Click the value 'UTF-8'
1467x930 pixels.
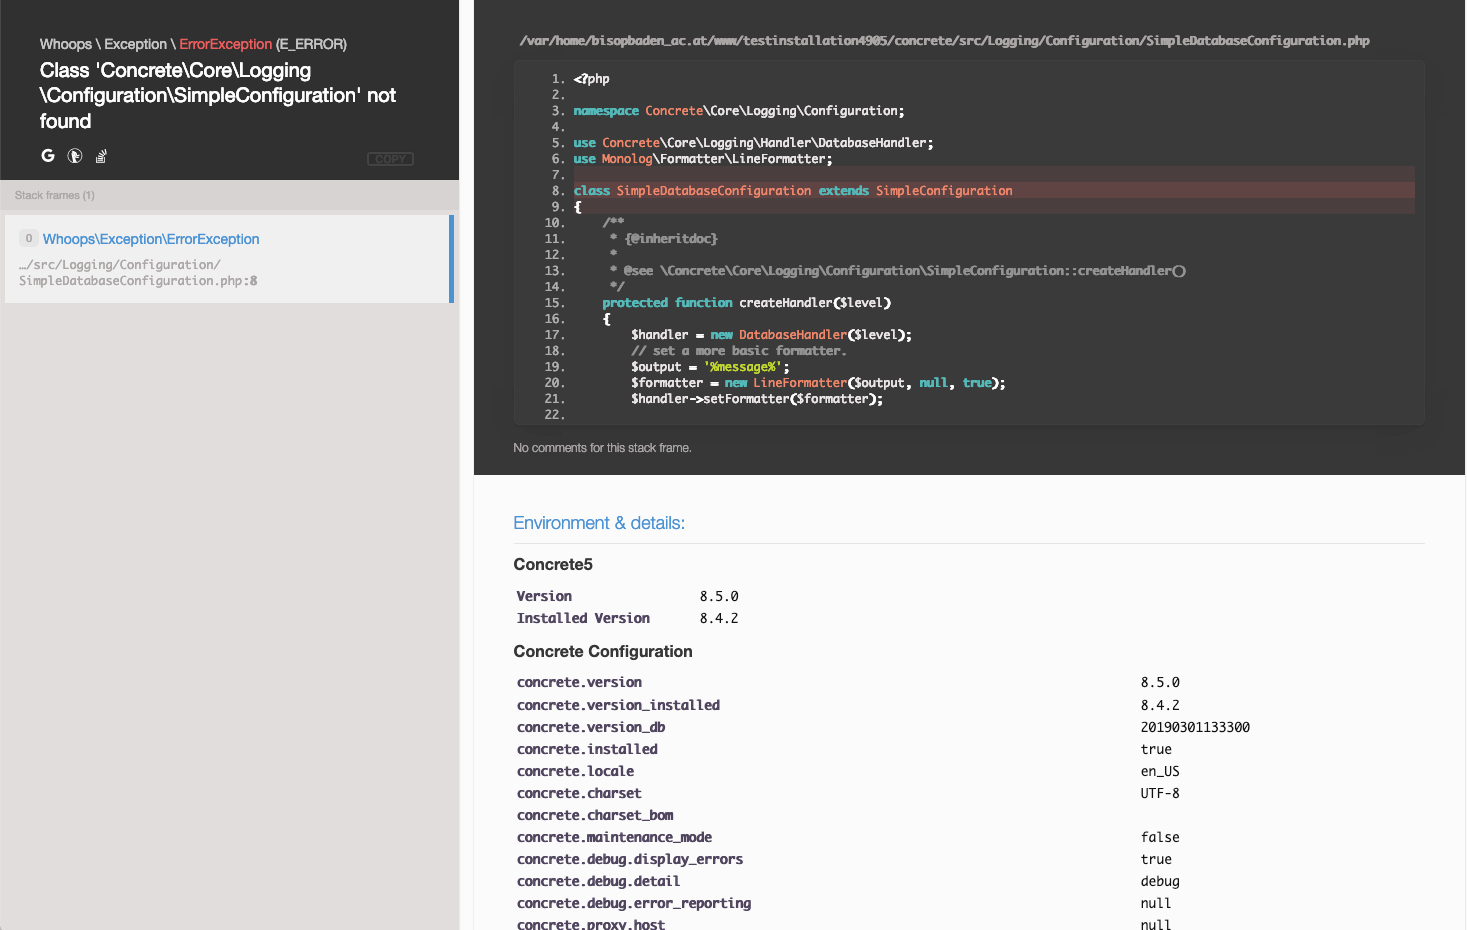click(x=1160, y=793)
